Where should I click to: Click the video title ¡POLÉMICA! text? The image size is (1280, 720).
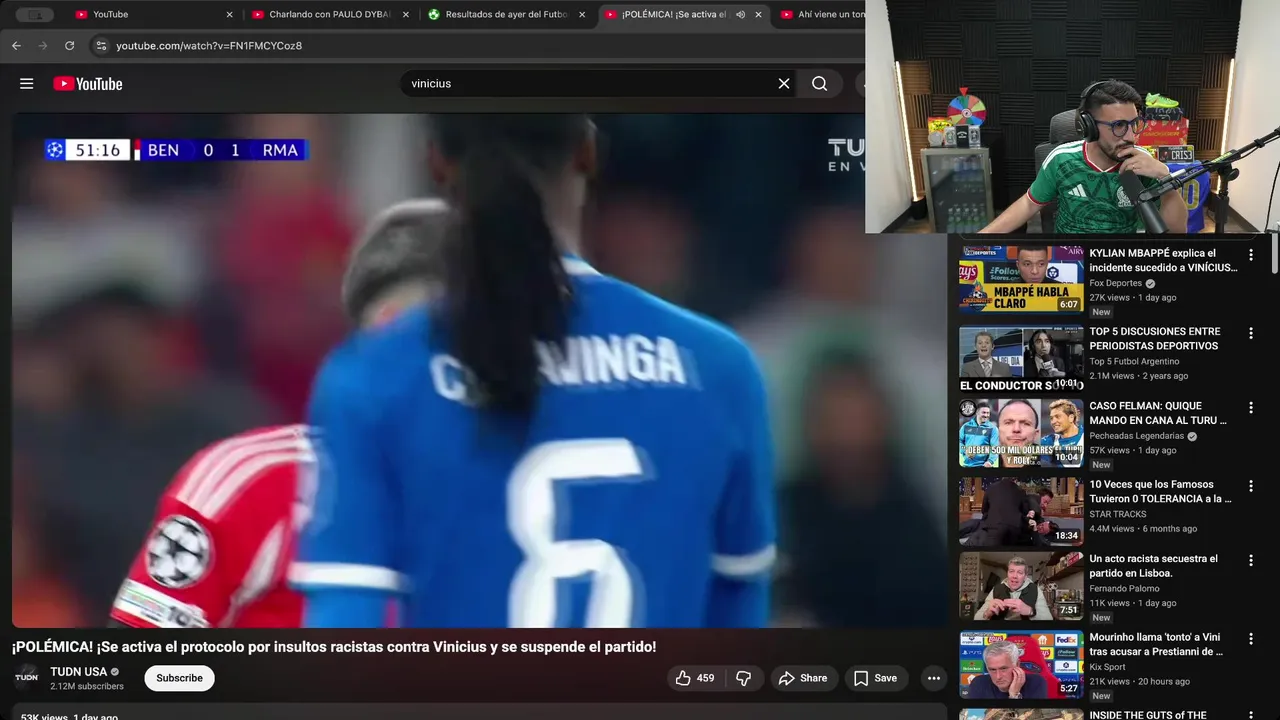click(334, 647)
